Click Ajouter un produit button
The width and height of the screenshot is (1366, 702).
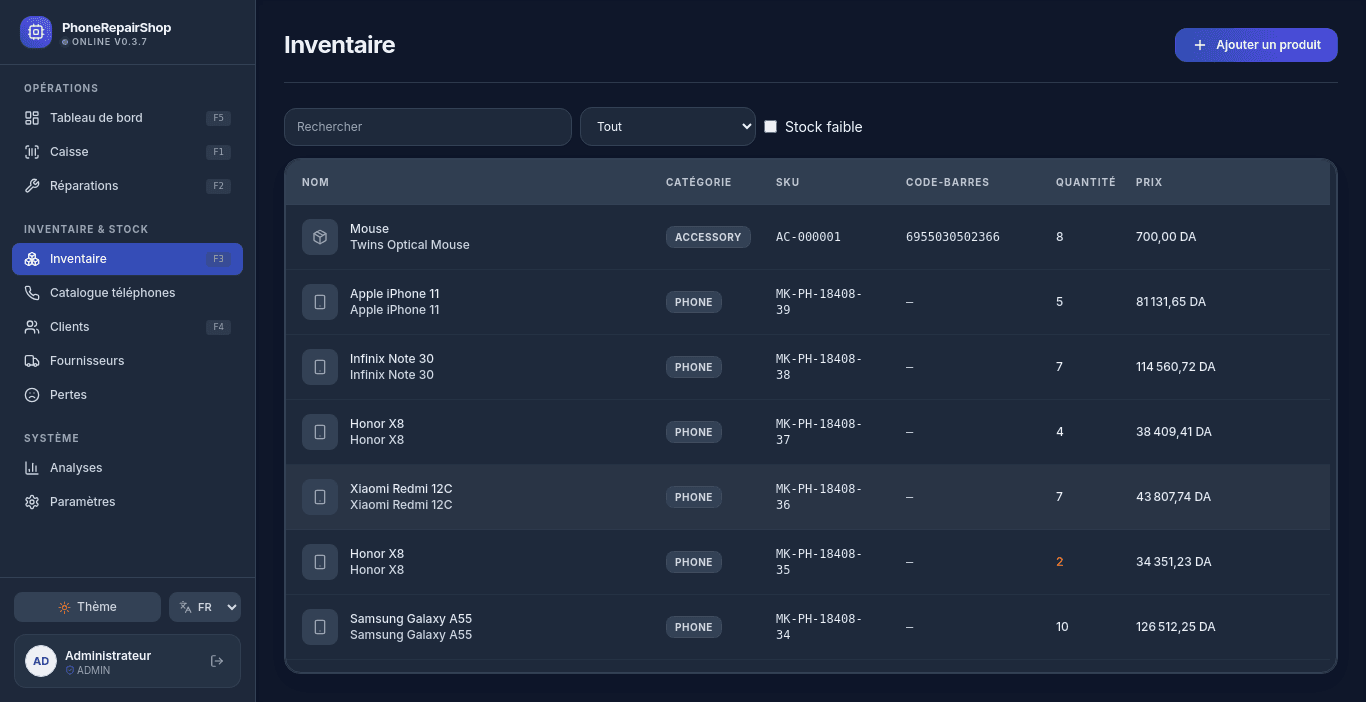(x=1256, y=45)
